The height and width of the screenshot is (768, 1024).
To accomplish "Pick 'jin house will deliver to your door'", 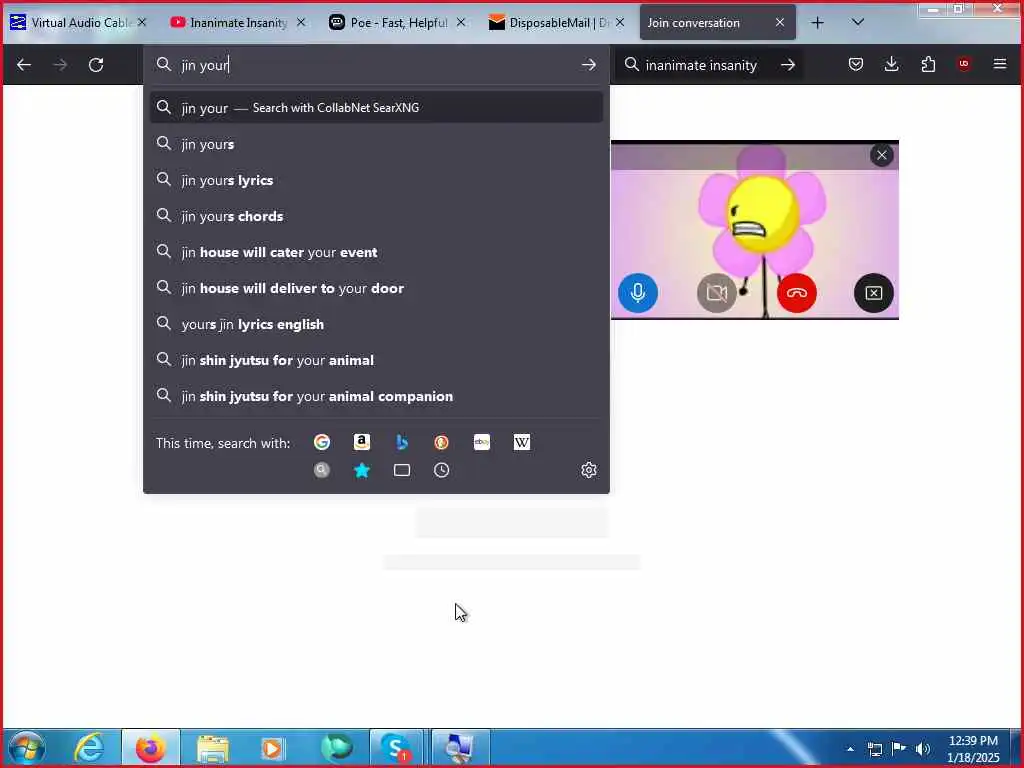I will tap(376, 287).
